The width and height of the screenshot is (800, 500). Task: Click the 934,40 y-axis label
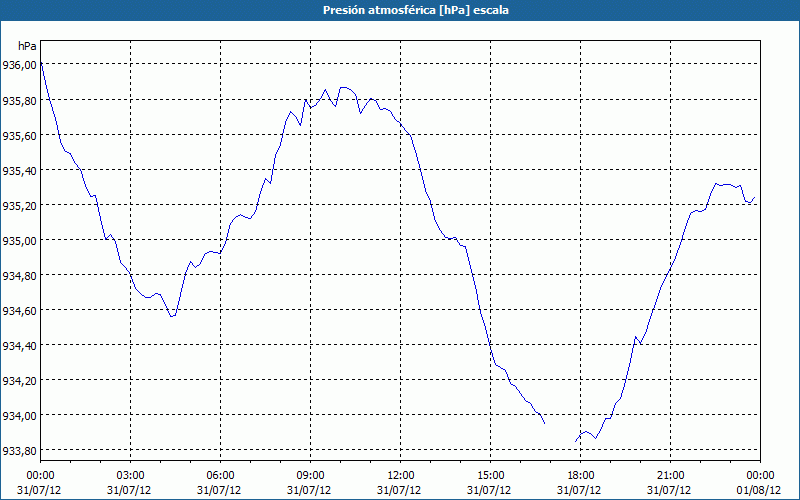point(19,345)
